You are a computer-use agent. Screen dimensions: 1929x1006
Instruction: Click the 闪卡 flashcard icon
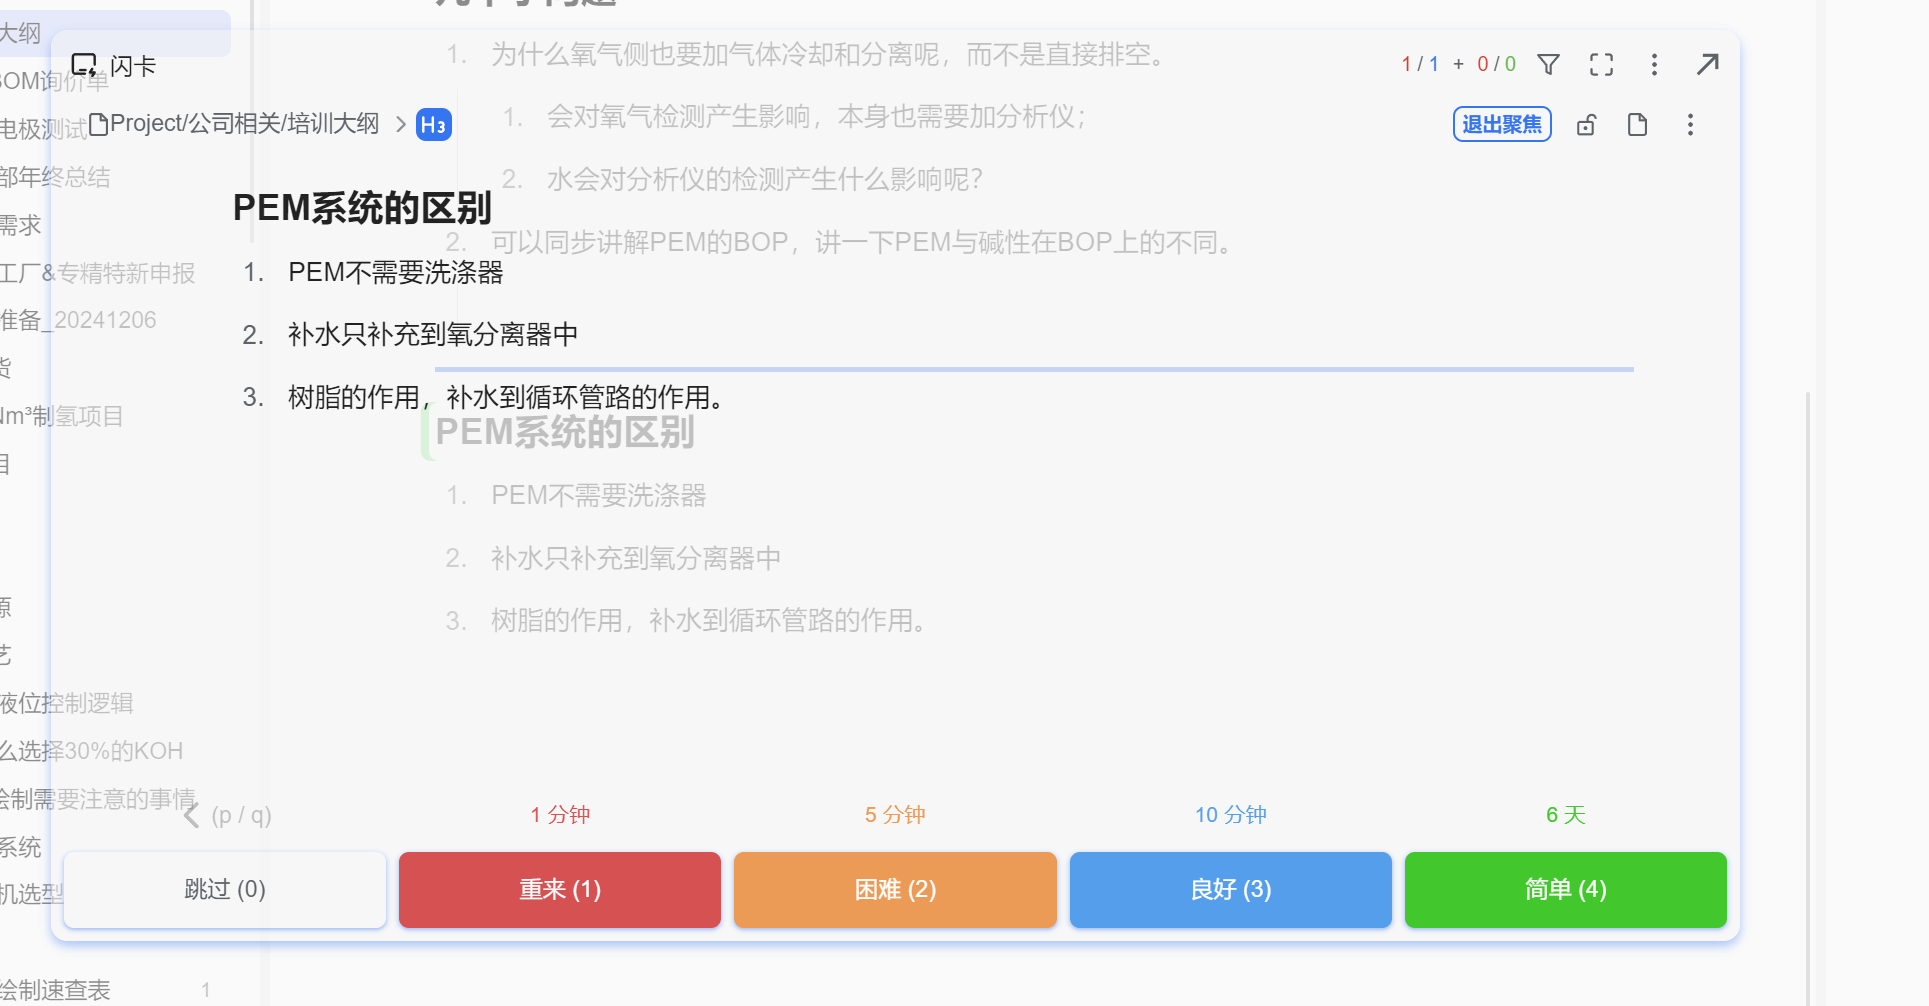(84, 63)
